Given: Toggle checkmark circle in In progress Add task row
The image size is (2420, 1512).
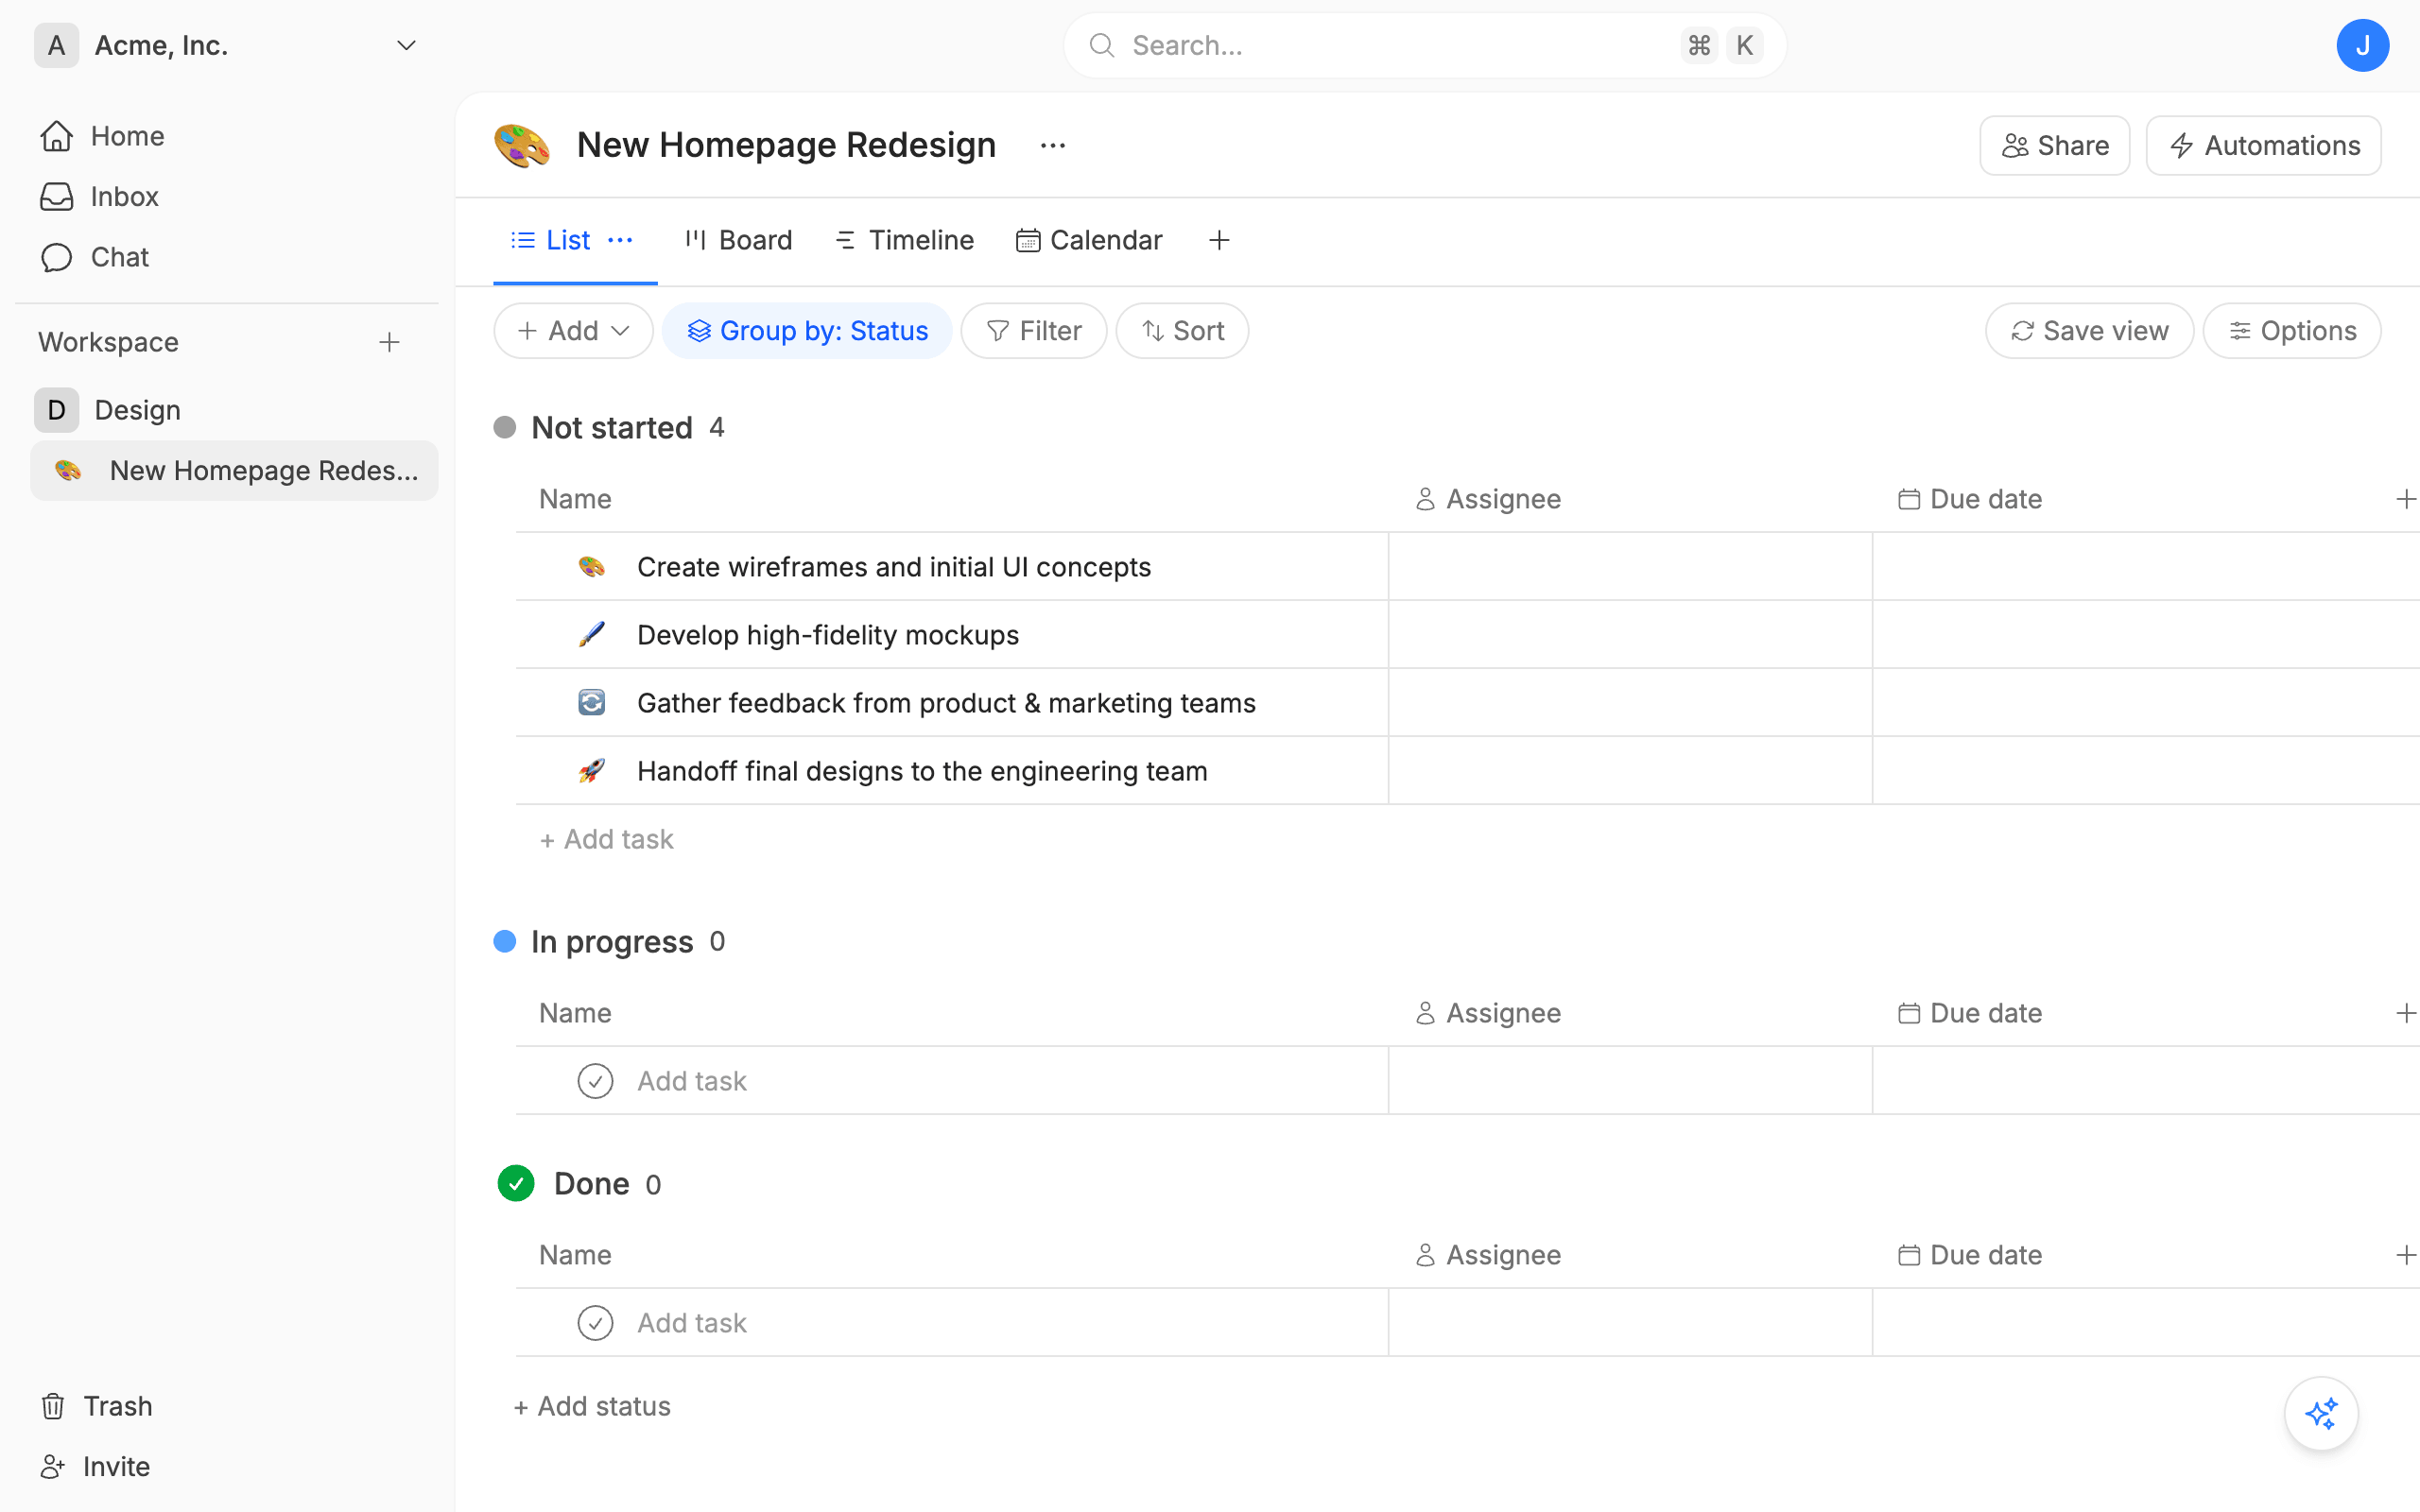Looking at the screenshot, I should 595,1081.
